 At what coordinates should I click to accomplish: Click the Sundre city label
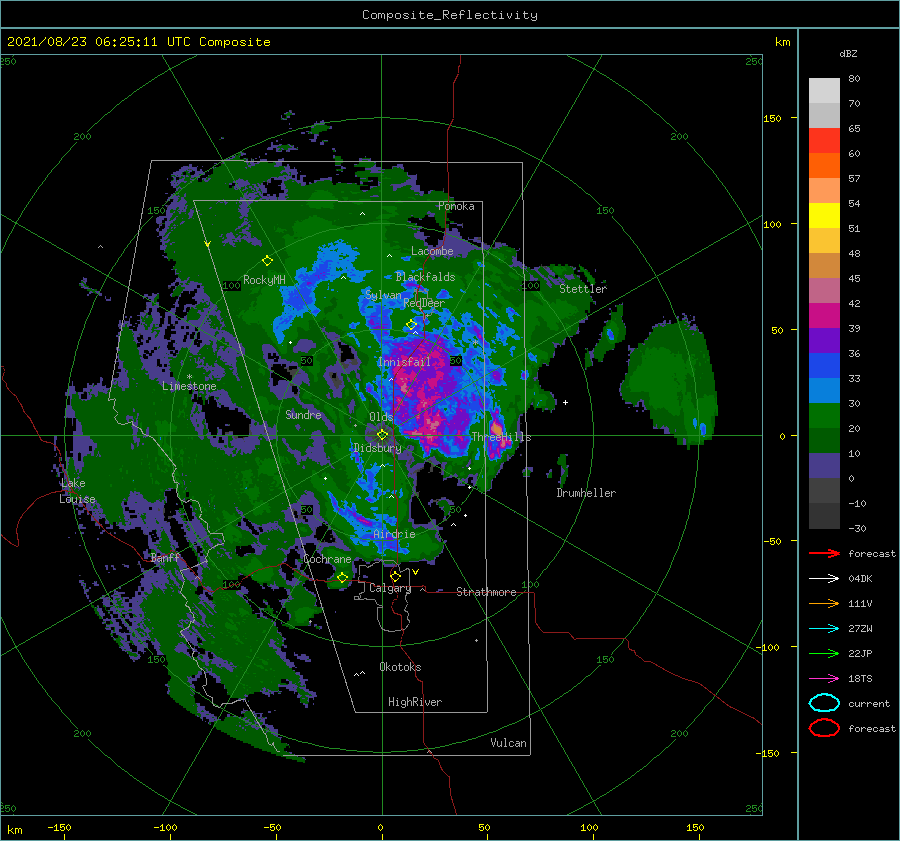(303, 414)
